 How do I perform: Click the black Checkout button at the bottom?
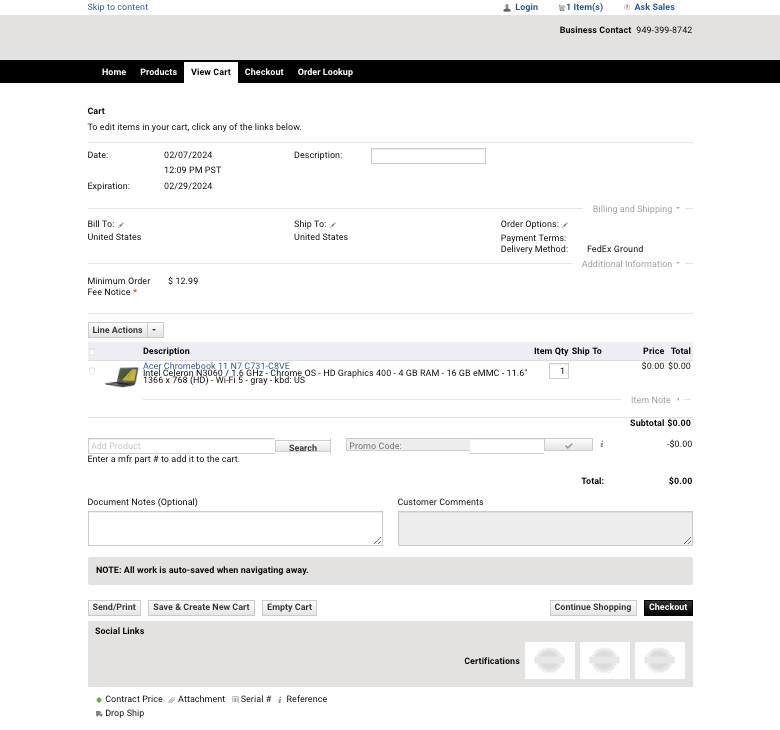pyautogui.click(x=667, y=607)
